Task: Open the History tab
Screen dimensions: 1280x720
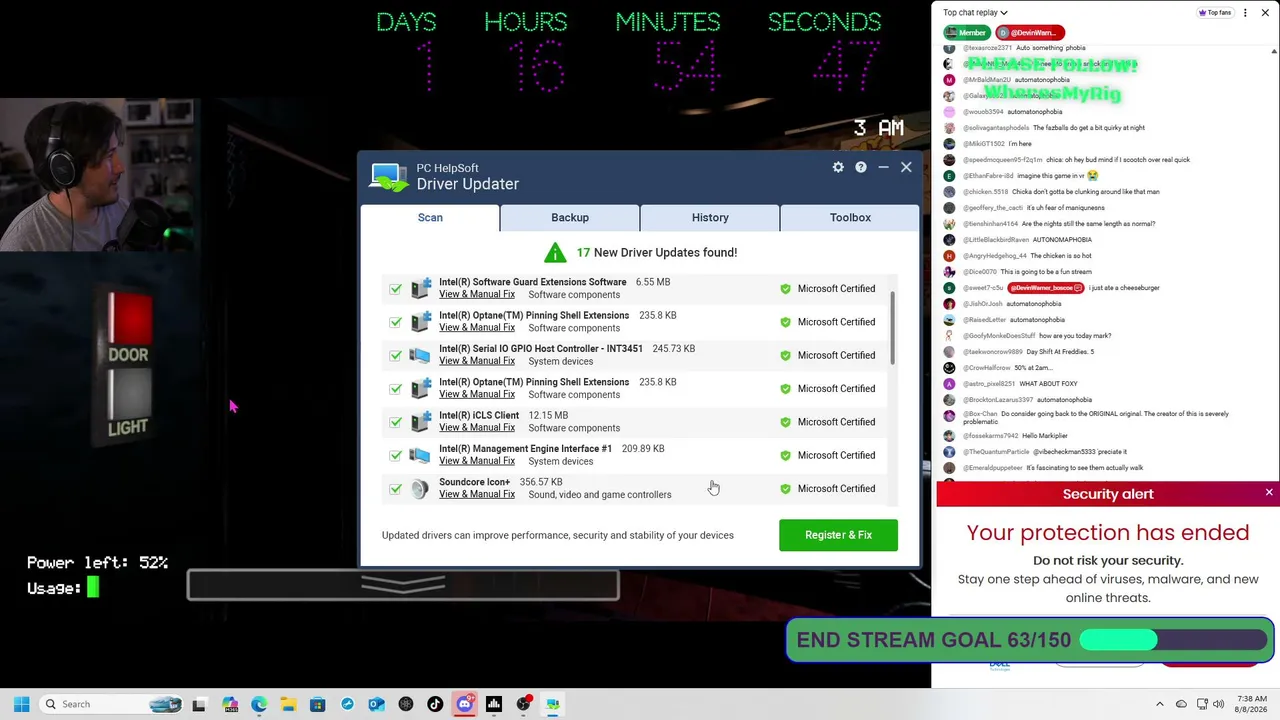Action: 710,217
